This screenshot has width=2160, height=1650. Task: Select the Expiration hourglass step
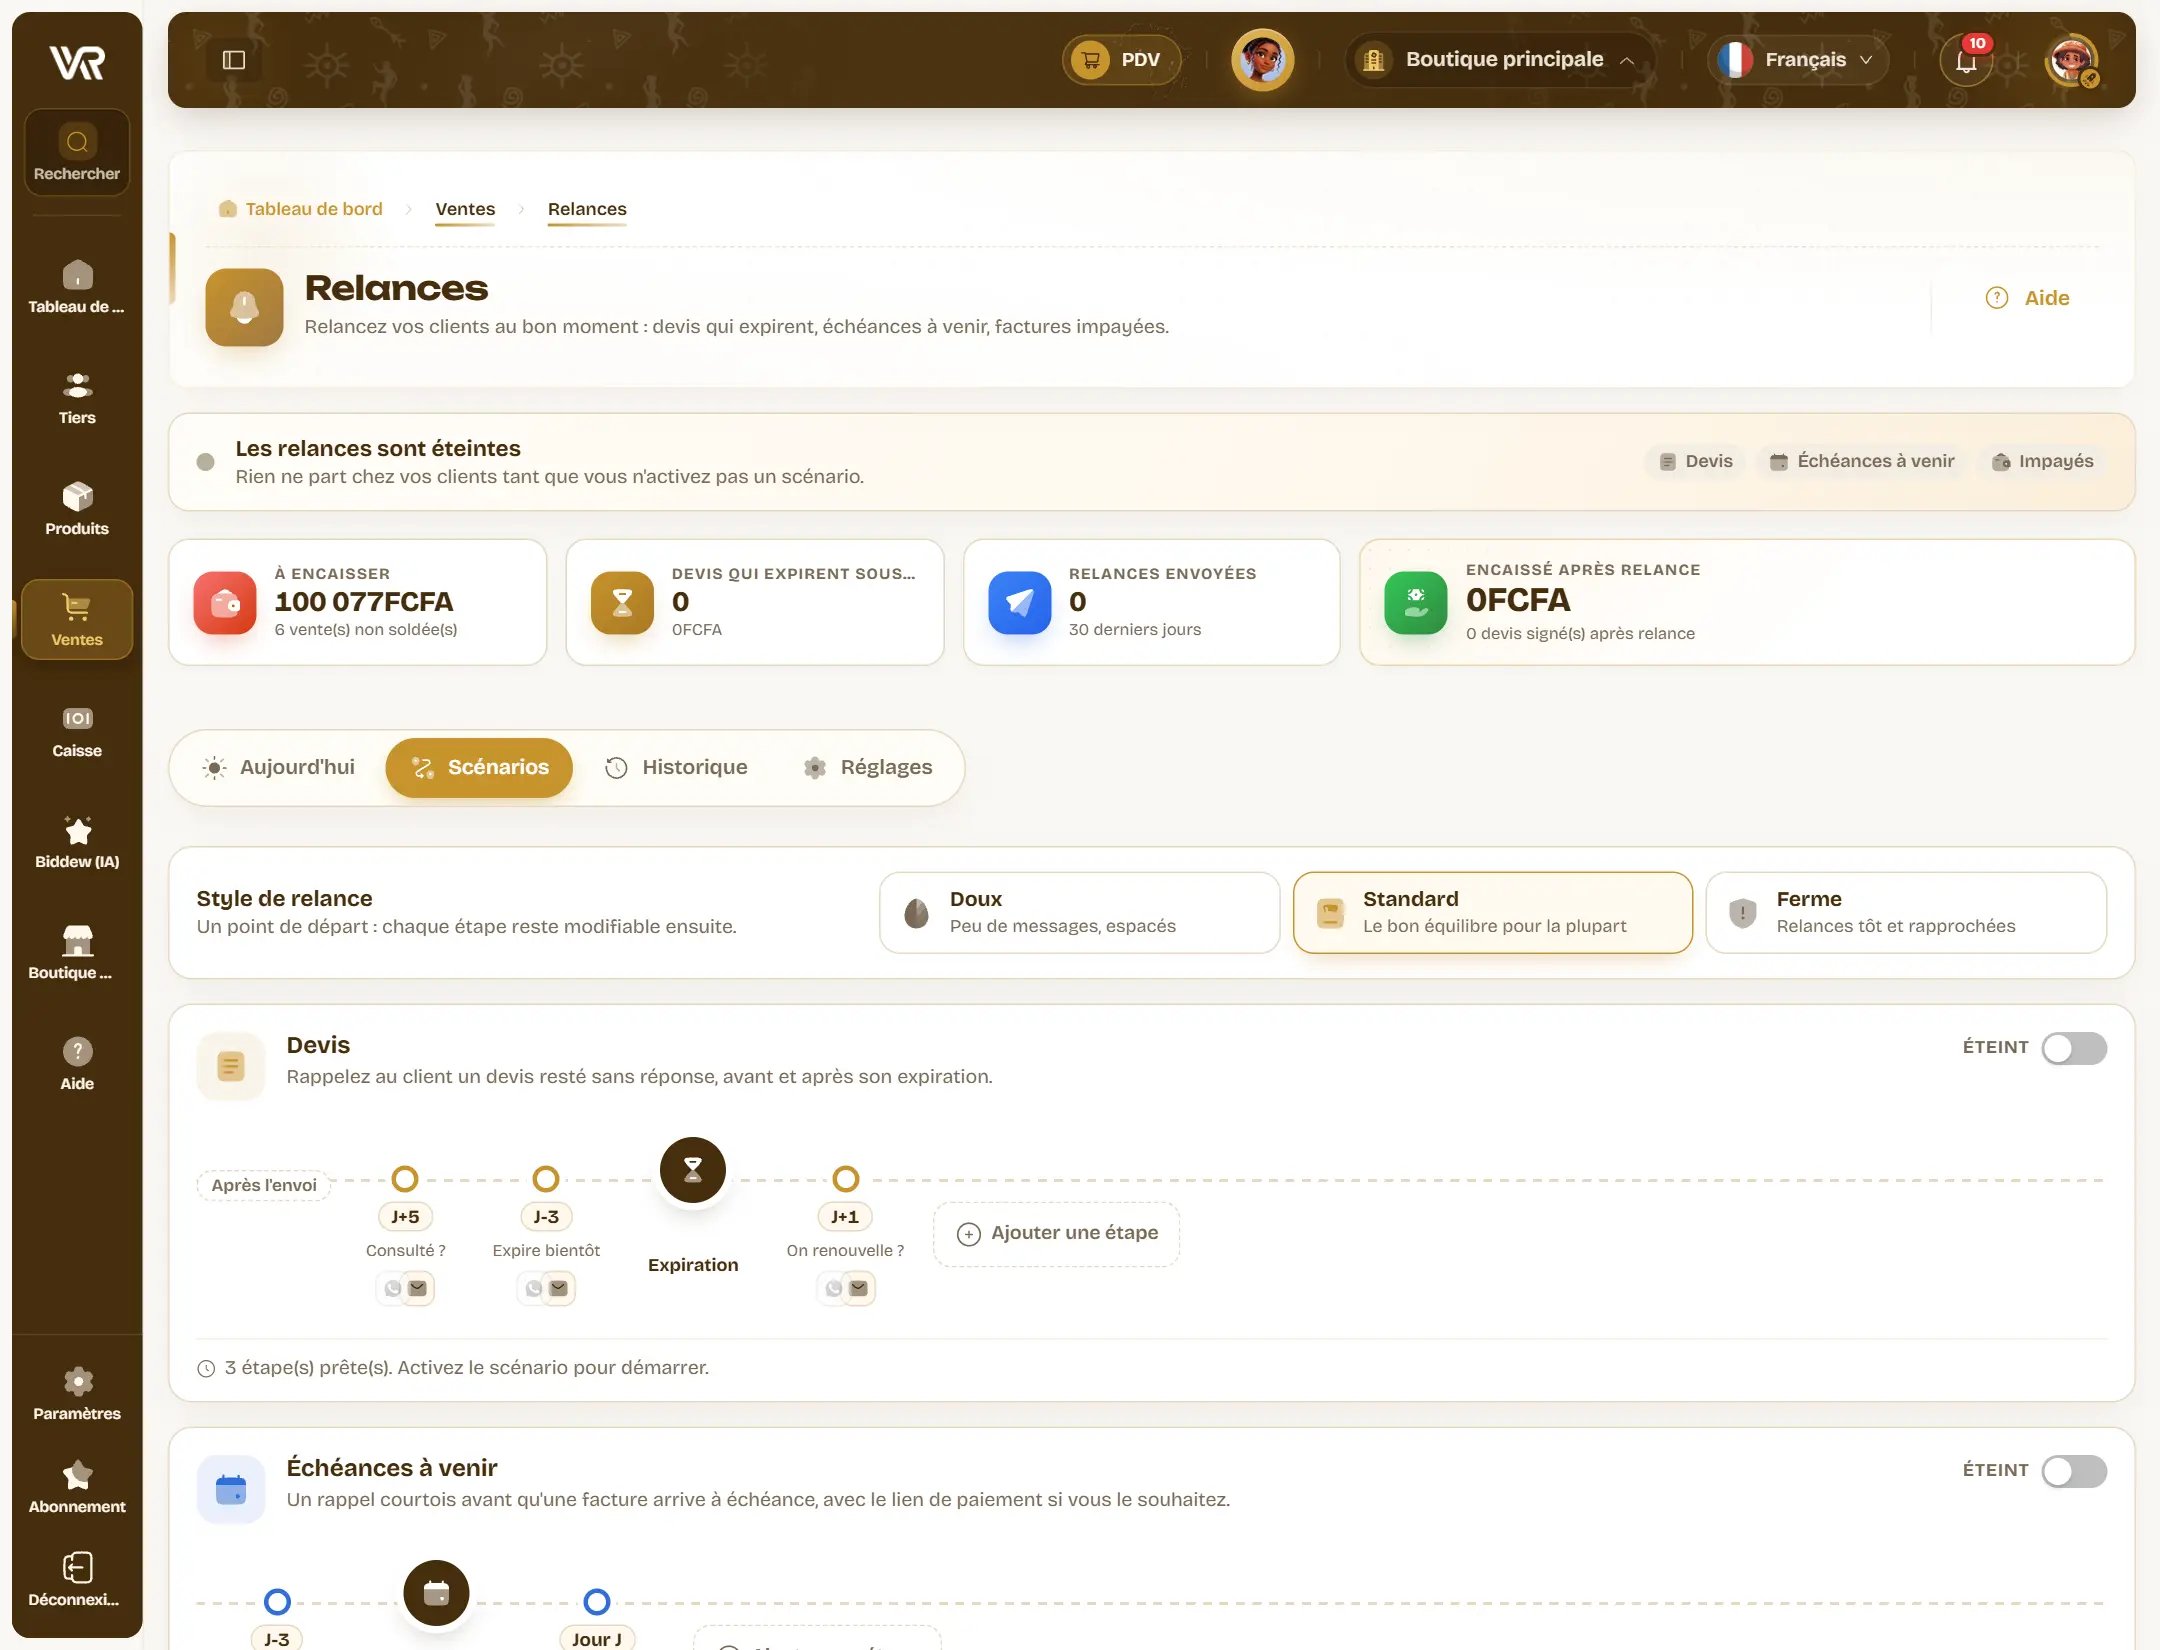692,1170
